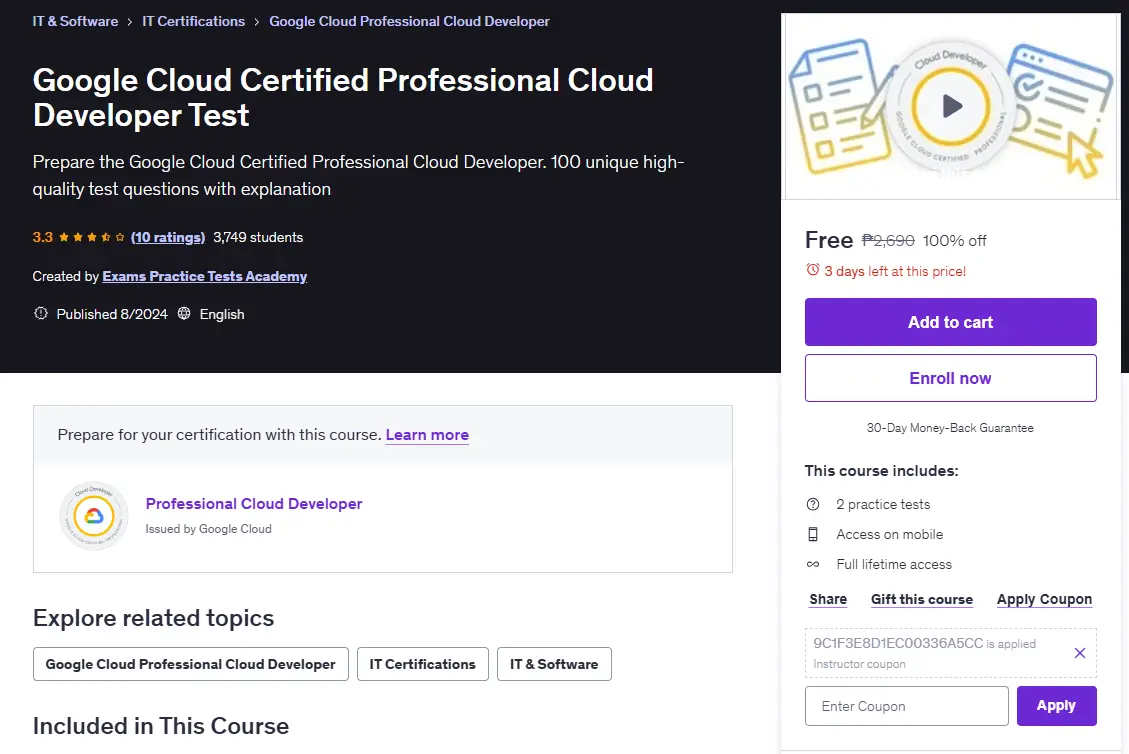Select the IT Certifications topic chip
Screen dimensions: 1129x754
pyautogui.click(x=423, y=664)
